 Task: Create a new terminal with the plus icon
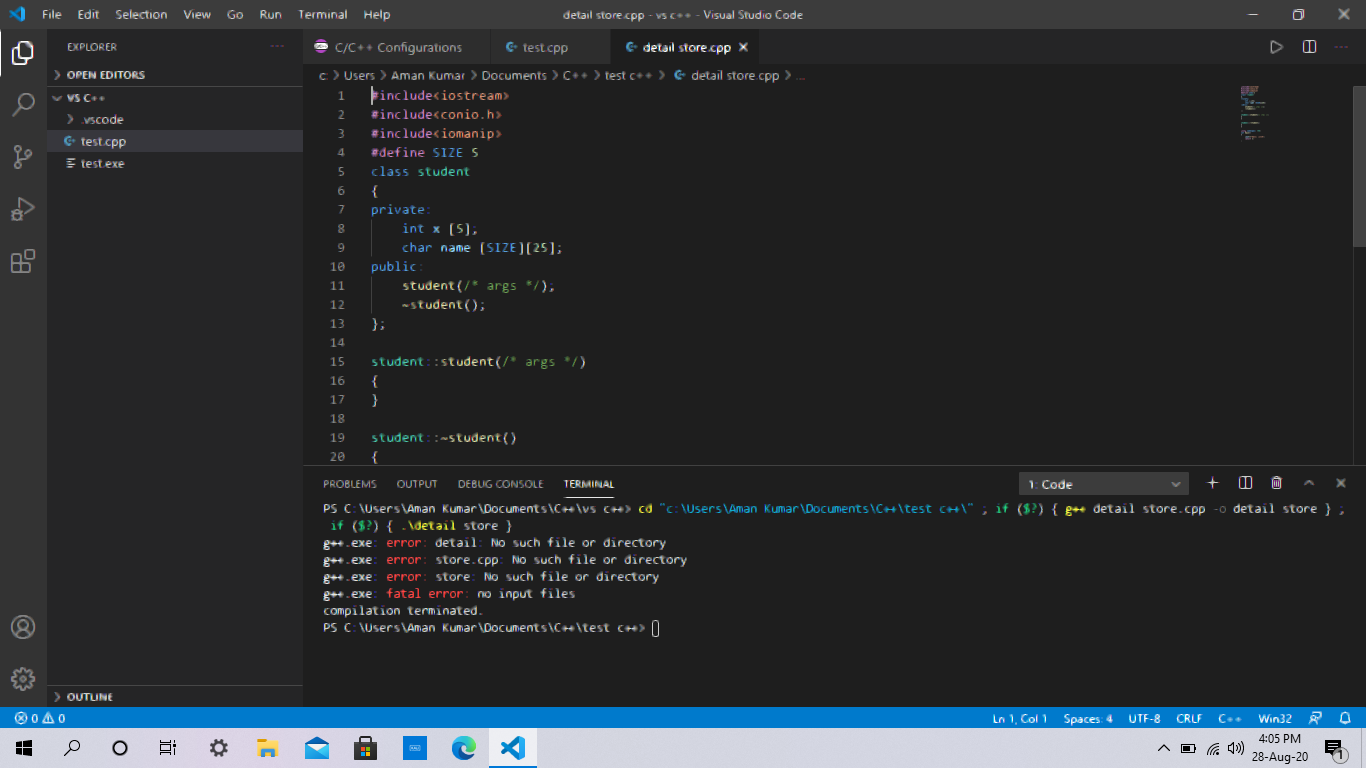[1212, 483]
